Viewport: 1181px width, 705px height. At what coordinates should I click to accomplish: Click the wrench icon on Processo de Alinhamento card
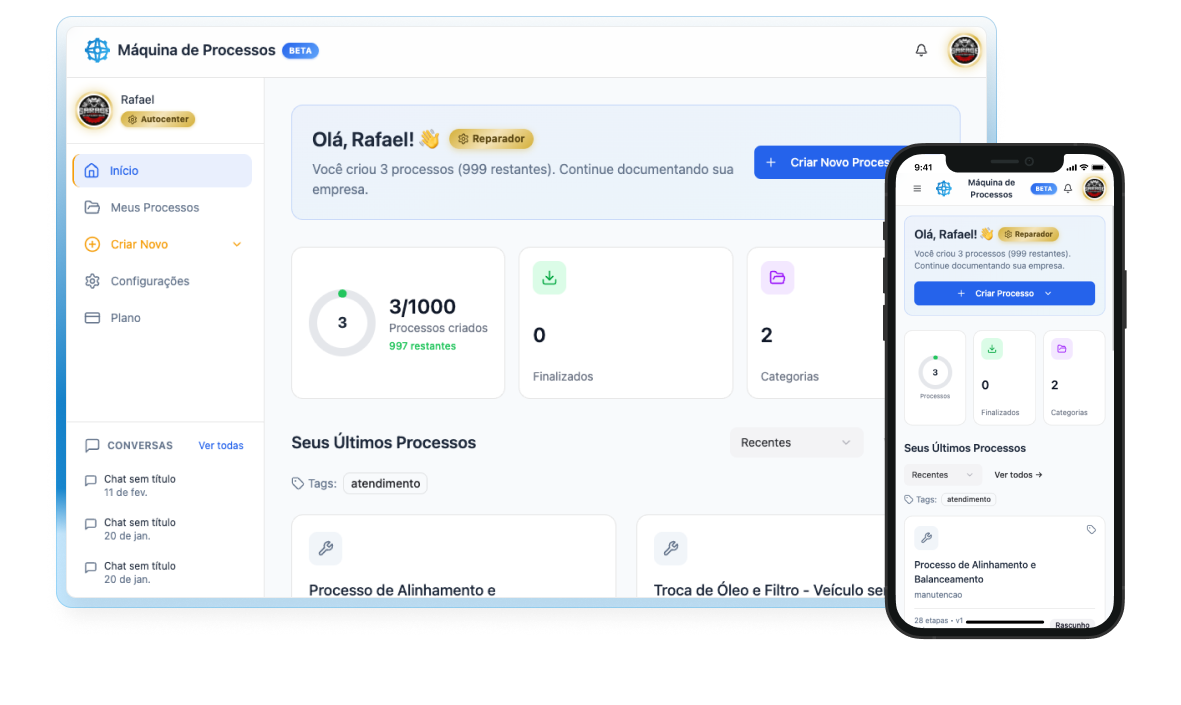point(325,548)
